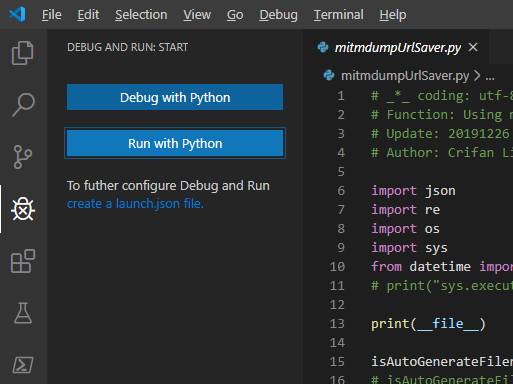The height and width of the screenshot is (384, 513).
Task: Open the Explorer files view
Action: point(23,53)
